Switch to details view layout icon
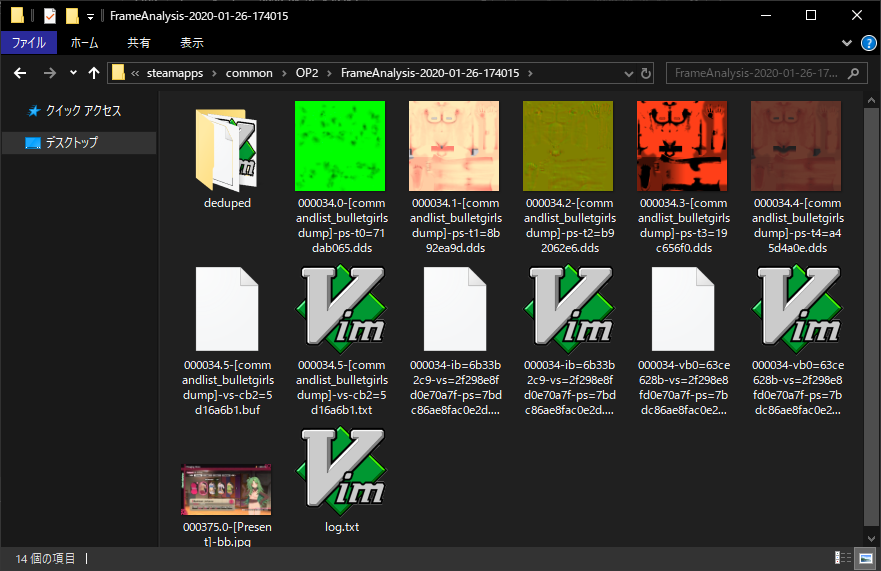This screenshot has height=571, width=881. [843, 558]
